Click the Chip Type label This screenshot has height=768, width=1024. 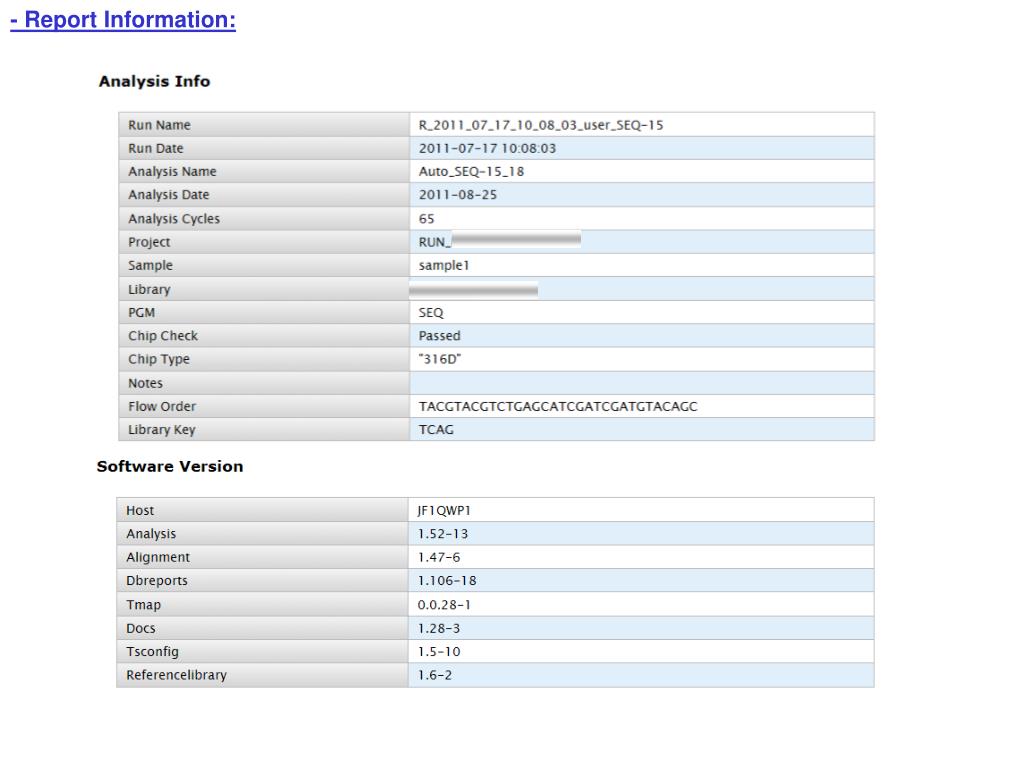click(159, 359)
